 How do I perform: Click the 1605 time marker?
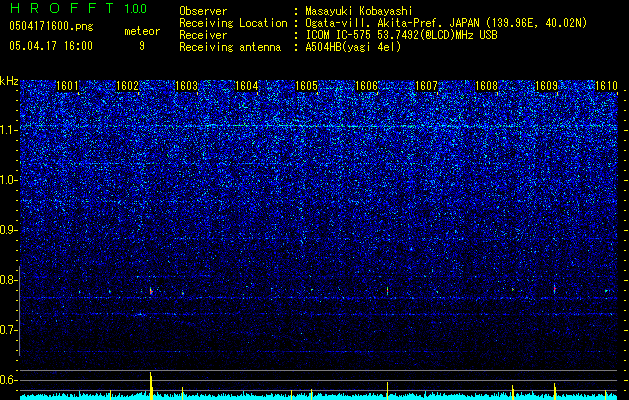(x=306, y=86)
